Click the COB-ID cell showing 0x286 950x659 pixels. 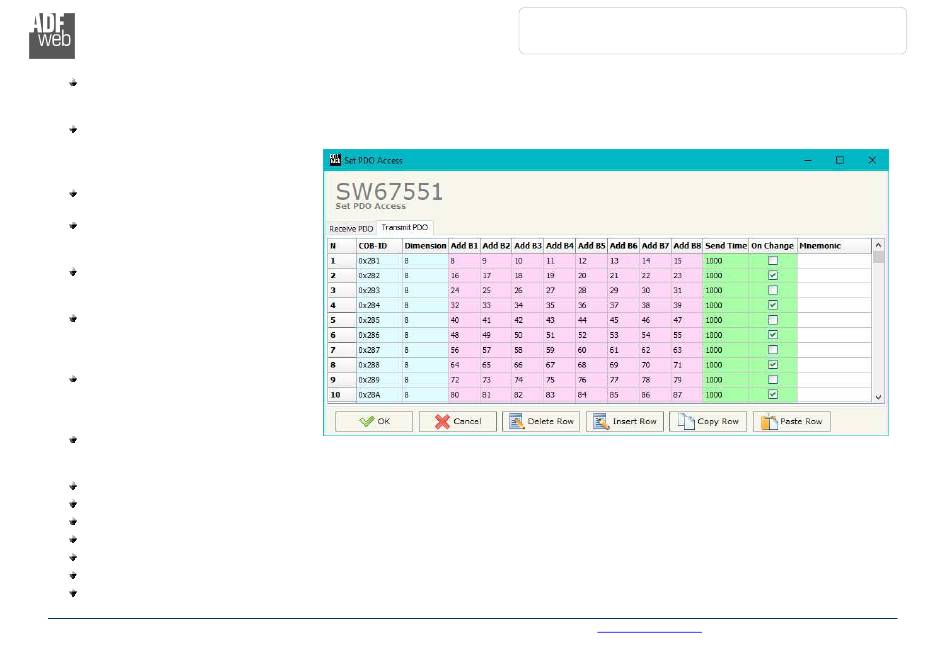click(x=378, y=335)
